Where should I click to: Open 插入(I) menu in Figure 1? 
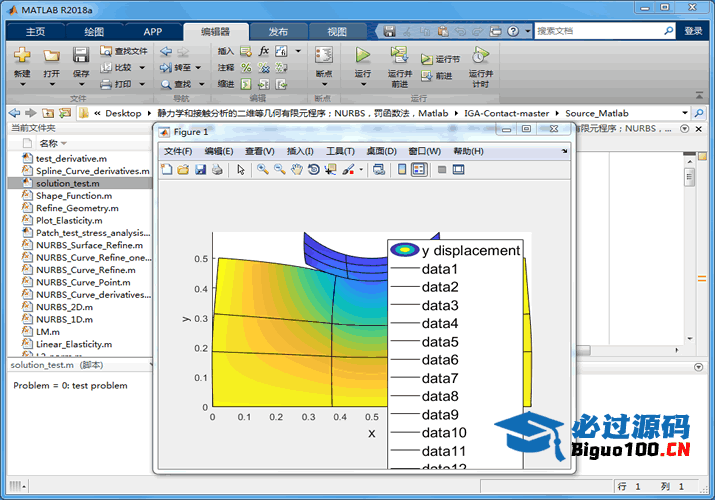(x=300, y=151)
